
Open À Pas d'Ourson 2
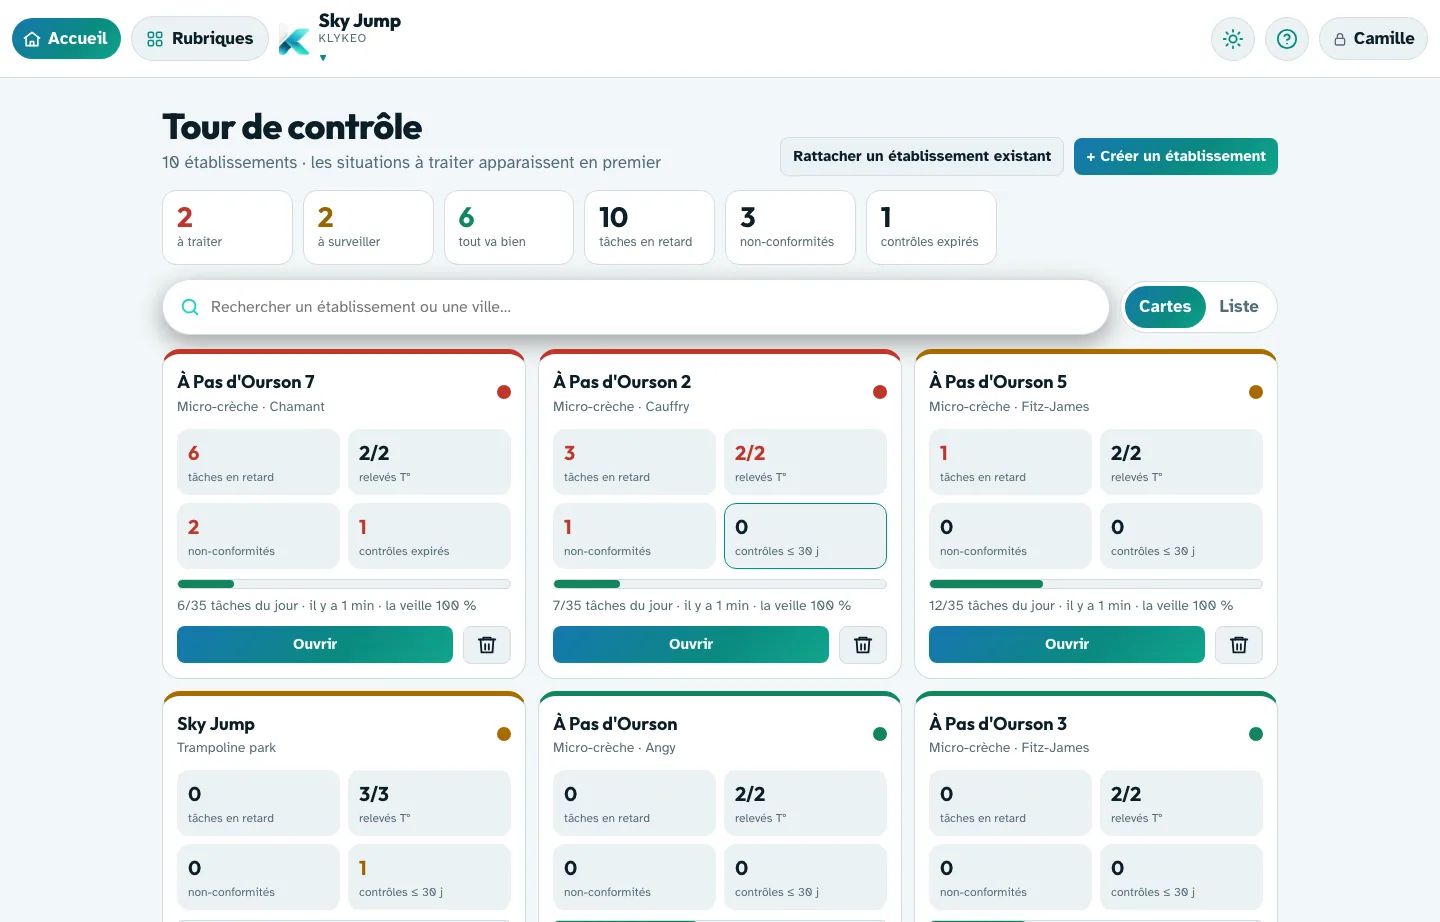click(x=691, y=645)
